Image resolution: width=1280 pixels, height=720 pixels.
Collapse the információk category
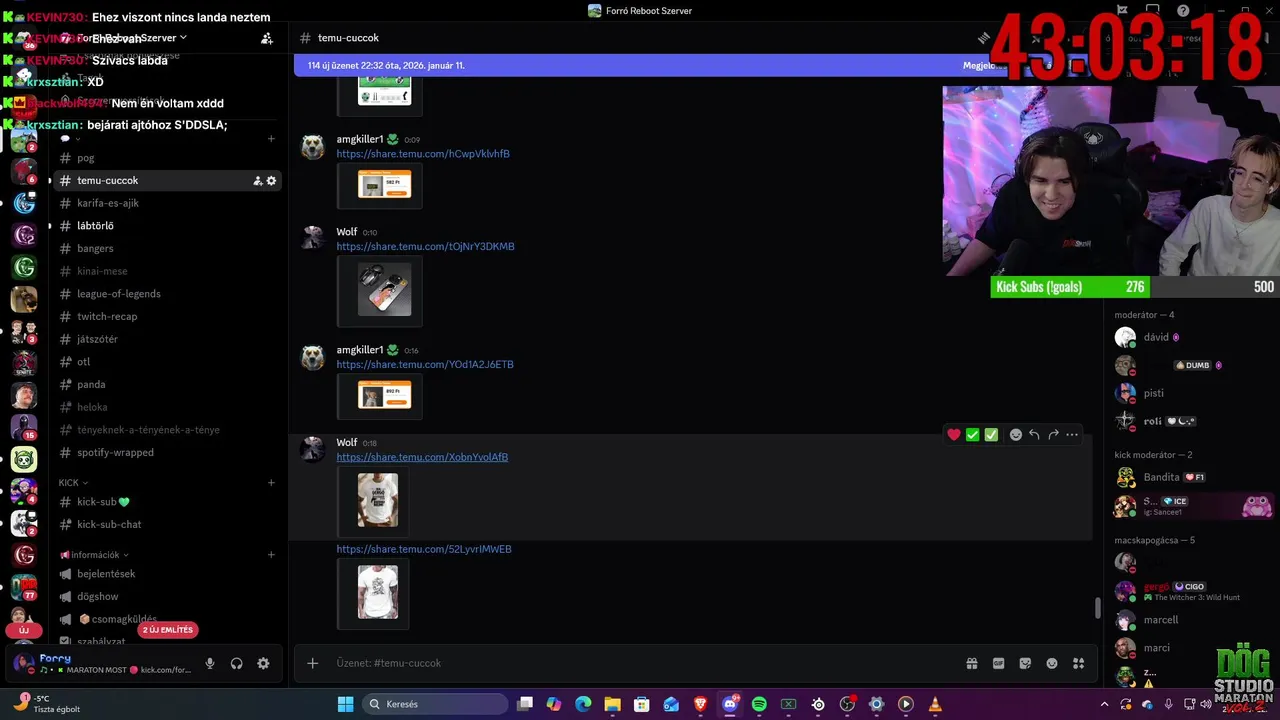point(95,554)
